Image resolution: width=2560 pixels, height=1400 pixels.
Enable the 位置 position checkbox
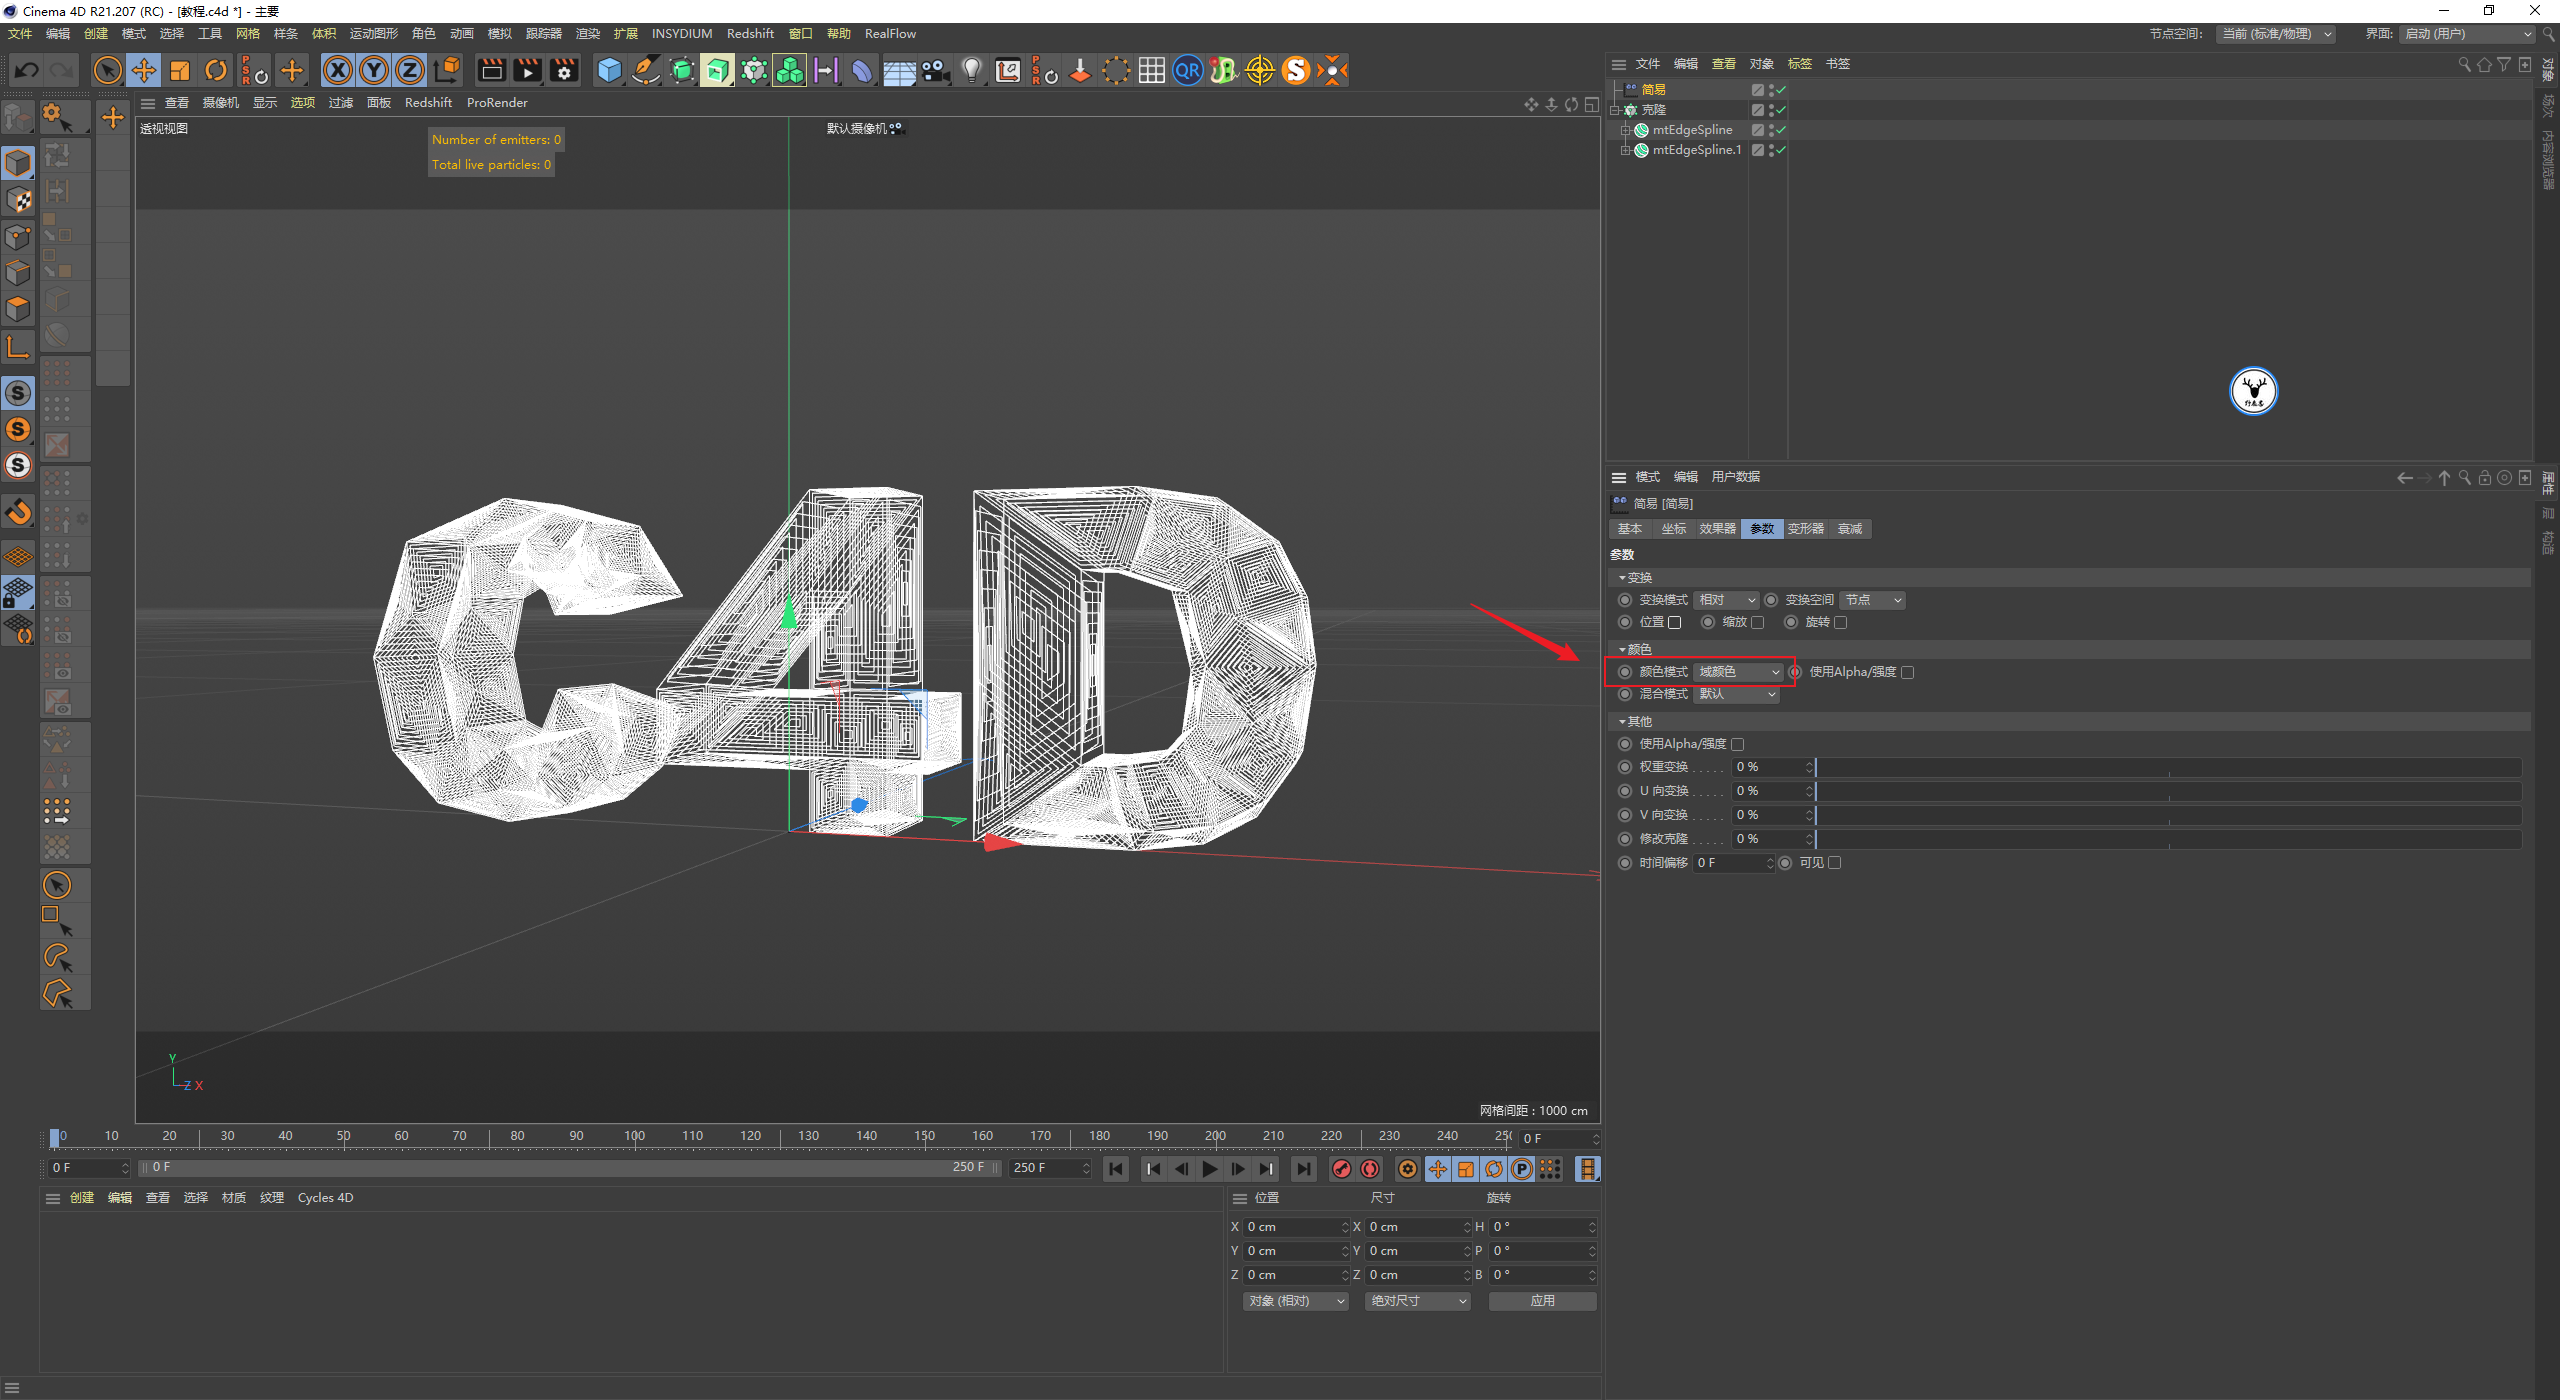(x=1675, y=623)
